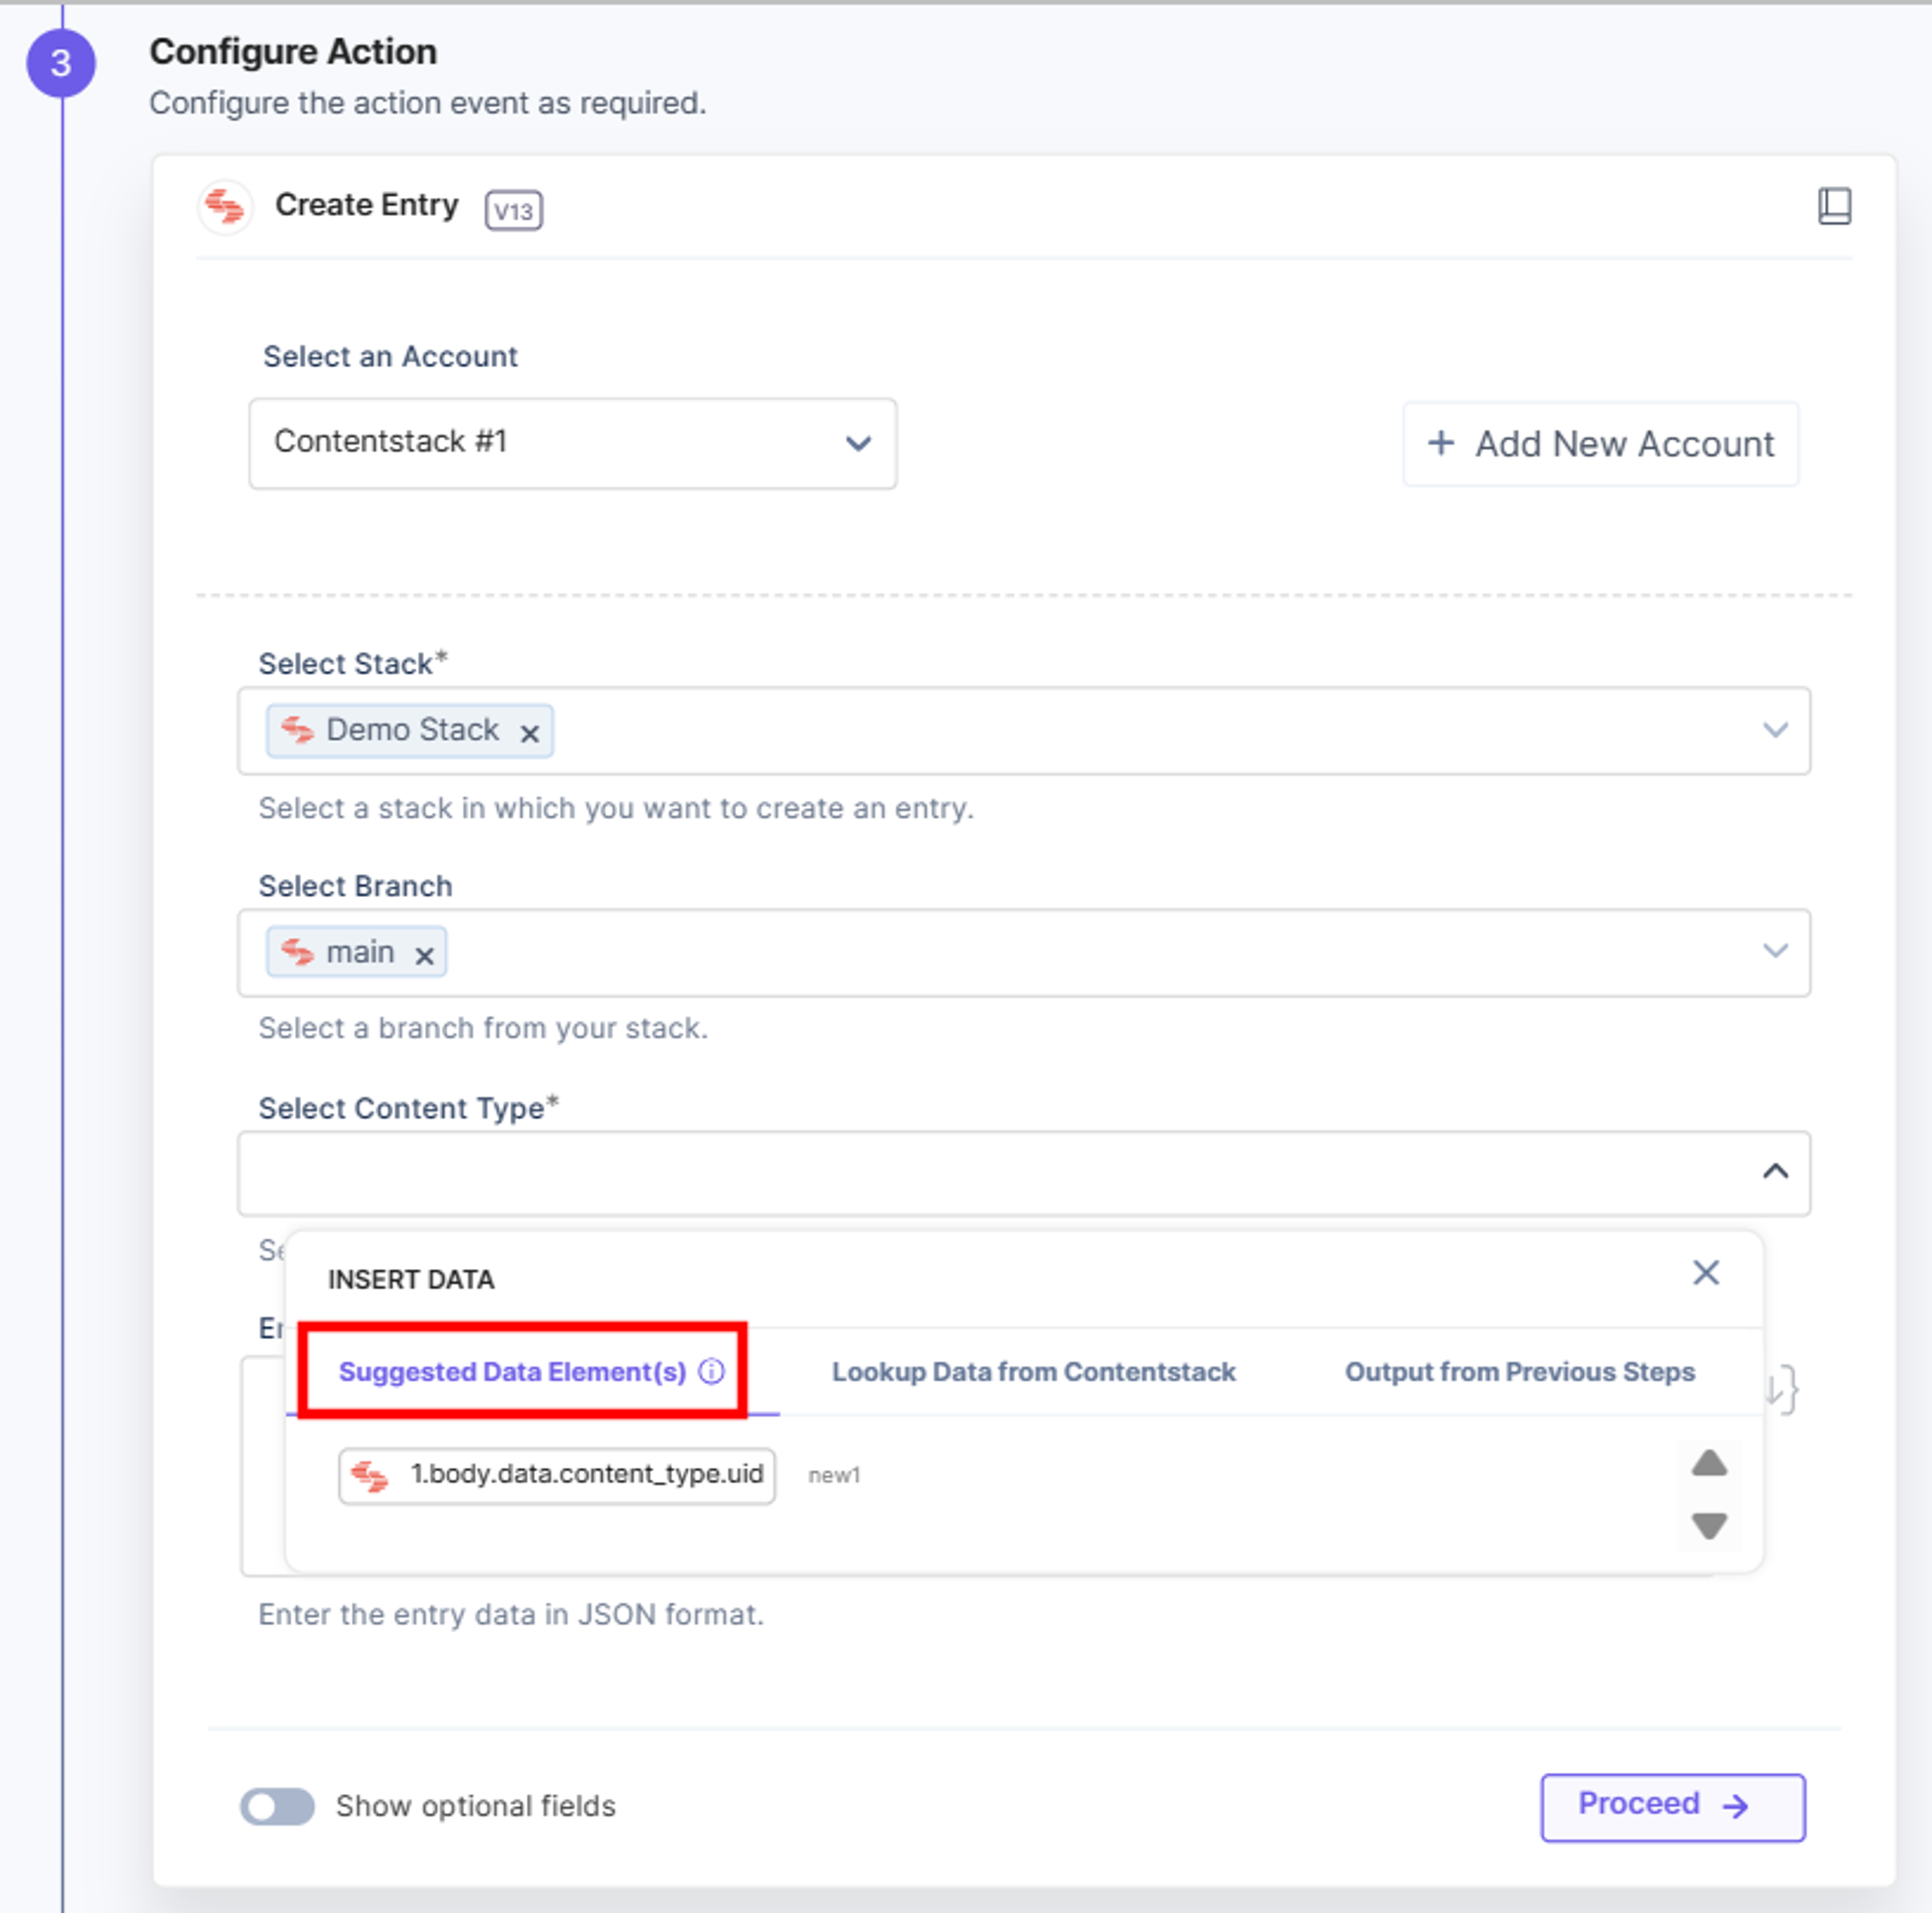Remove the main branch tag
This screenshot has width=1932, height=1913.
pyautogui.click(x=424, y=956)
